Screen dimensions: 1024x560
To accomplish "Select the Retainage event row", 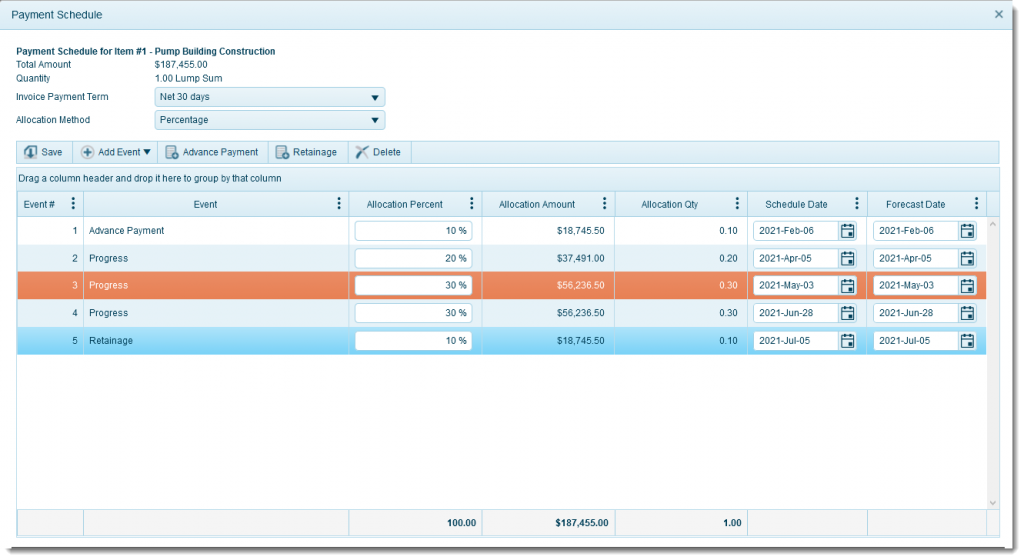I will (502, 340).
